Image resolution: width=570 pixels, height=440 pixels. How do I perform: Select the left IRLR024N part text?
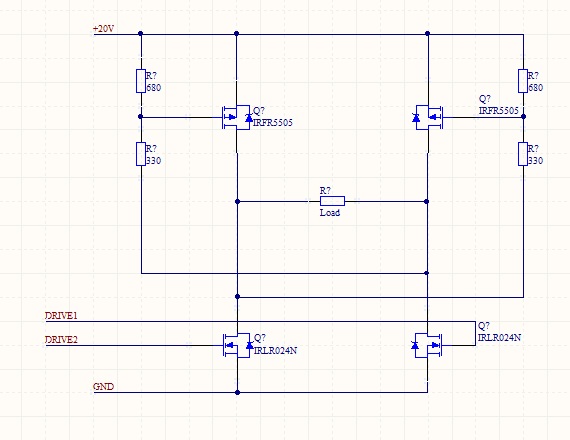pyautogui.click(x=275, y=351)
